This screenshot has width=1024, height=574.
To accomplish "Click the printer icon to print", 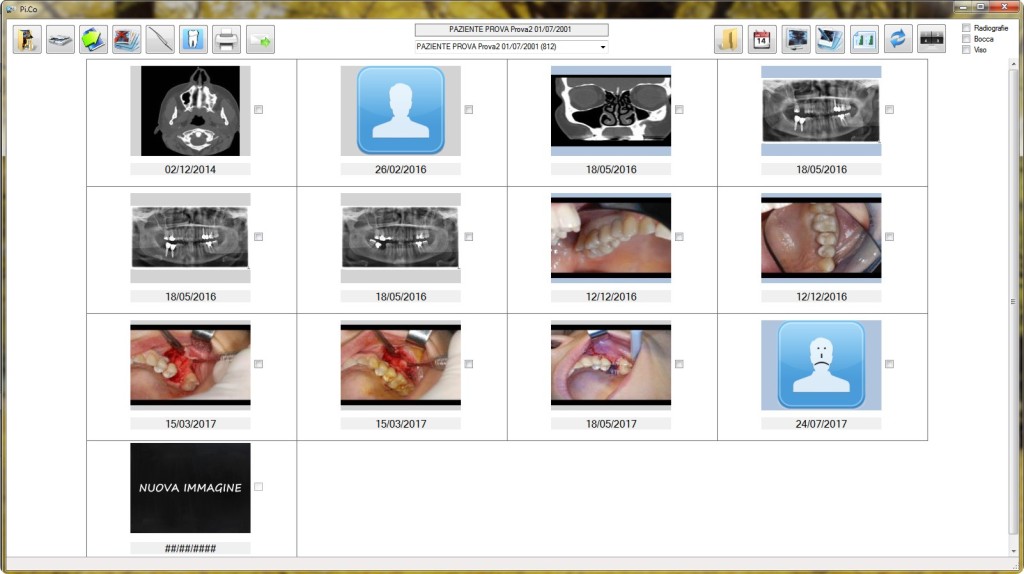I will [227, 40].
